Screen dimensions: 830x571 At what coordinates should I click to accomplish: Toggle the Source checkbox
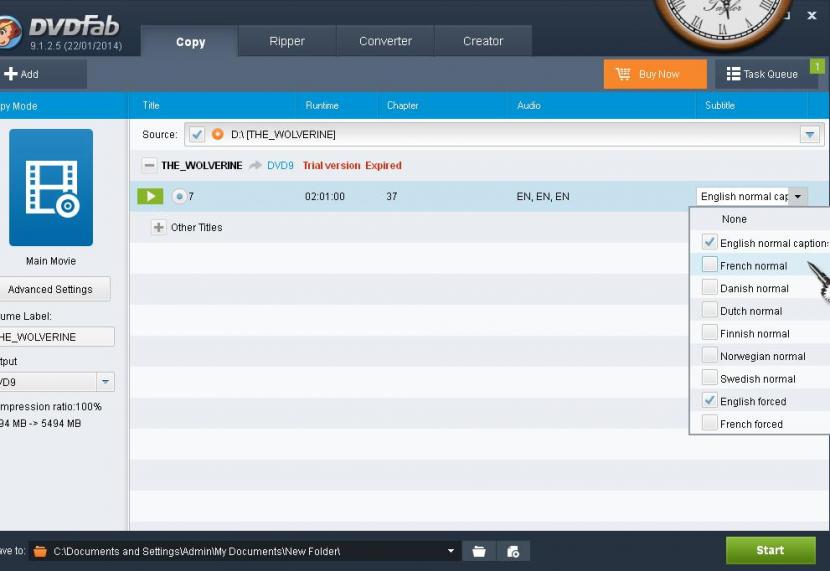[196, 134]
